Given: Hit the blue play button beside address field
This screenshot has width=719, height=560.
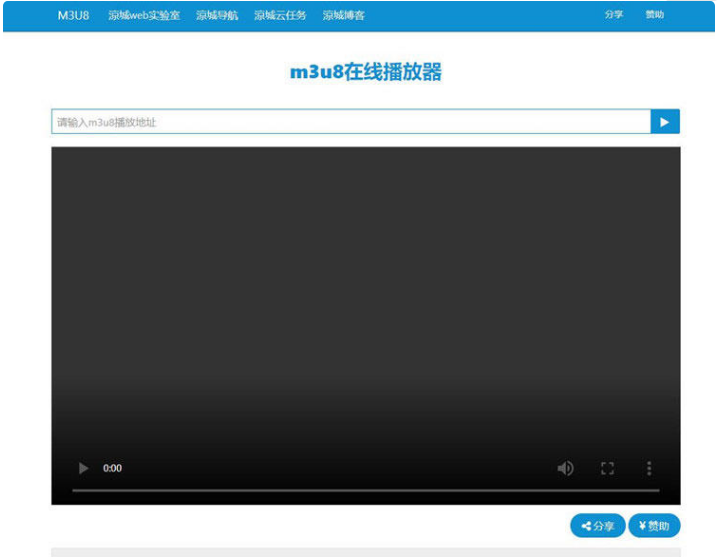Looking at the screenshot, I should pyautogui.click(x=665, y=122).
